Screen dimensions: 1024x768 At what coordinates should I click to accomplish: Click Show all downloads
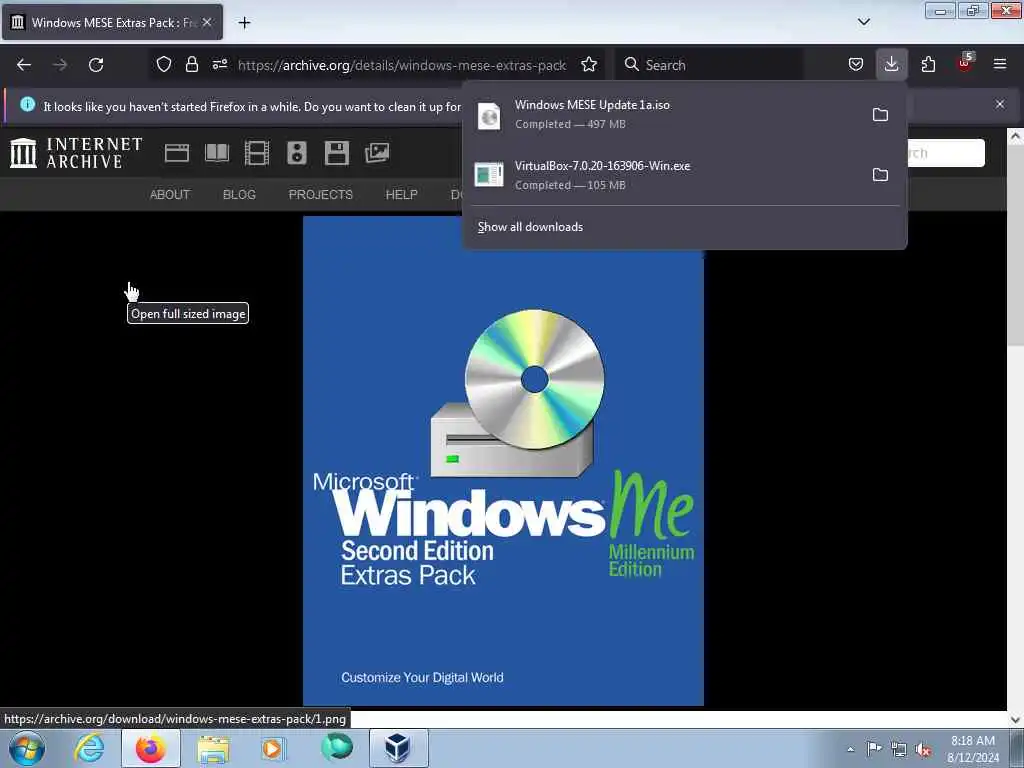click(x=530, y=227)
